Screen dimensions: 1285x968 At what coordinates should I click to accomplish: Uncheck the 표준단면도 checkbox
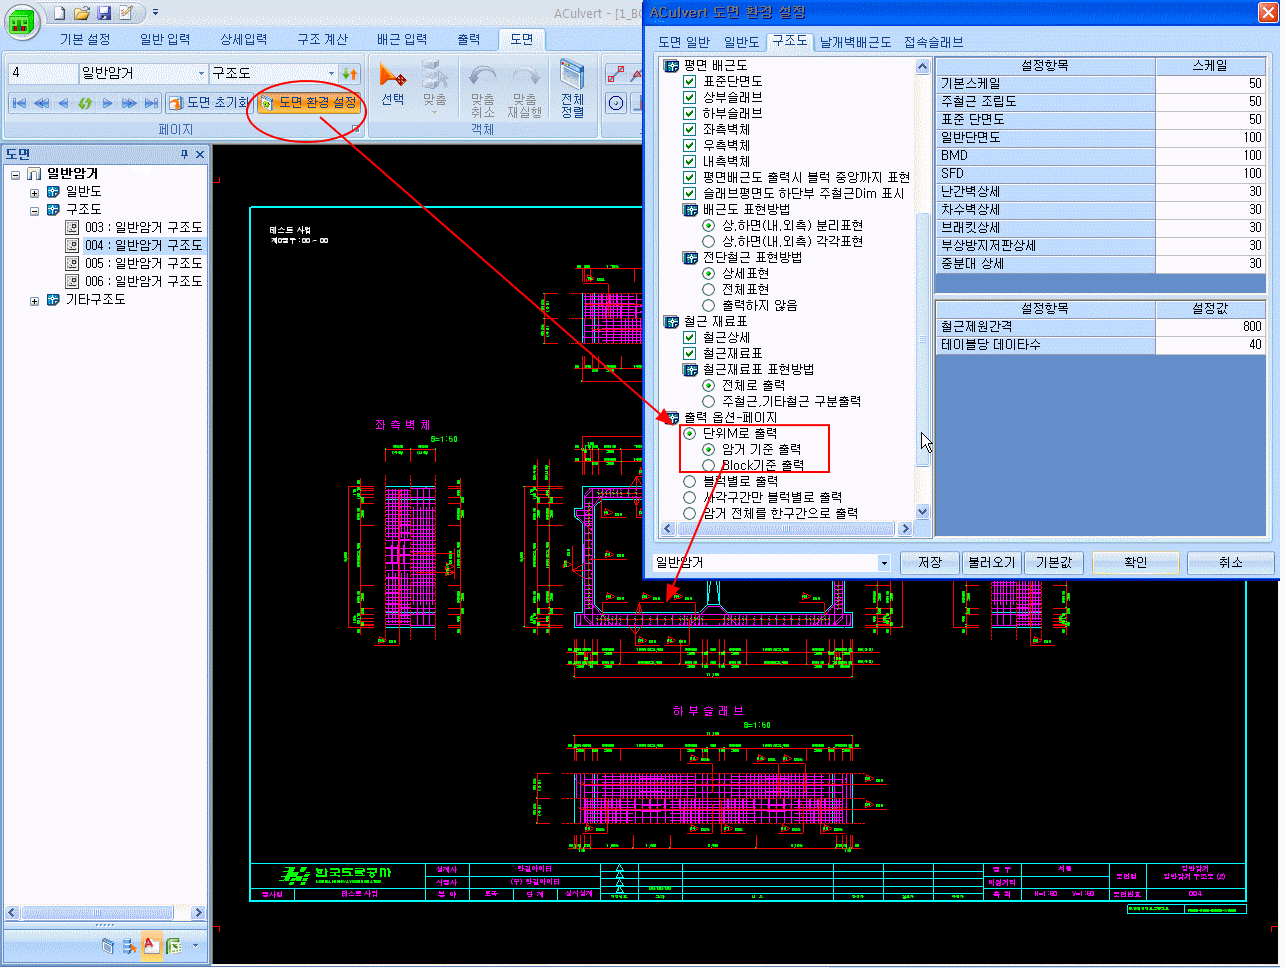(689, 81)
